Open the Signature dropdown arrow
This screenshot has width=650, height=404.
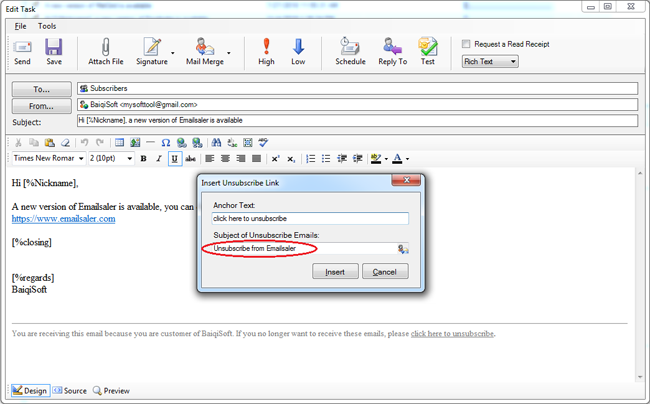172,53
